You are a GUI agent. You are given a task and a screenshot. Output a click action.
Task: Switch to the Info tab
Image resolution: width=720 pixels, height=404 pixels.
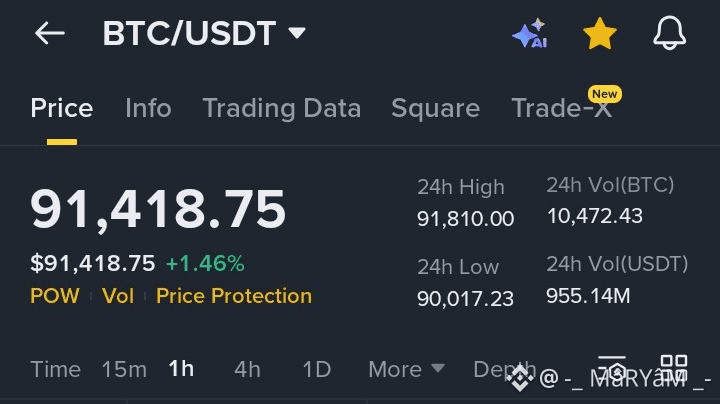pyautogui.click(x=148, y=108)
